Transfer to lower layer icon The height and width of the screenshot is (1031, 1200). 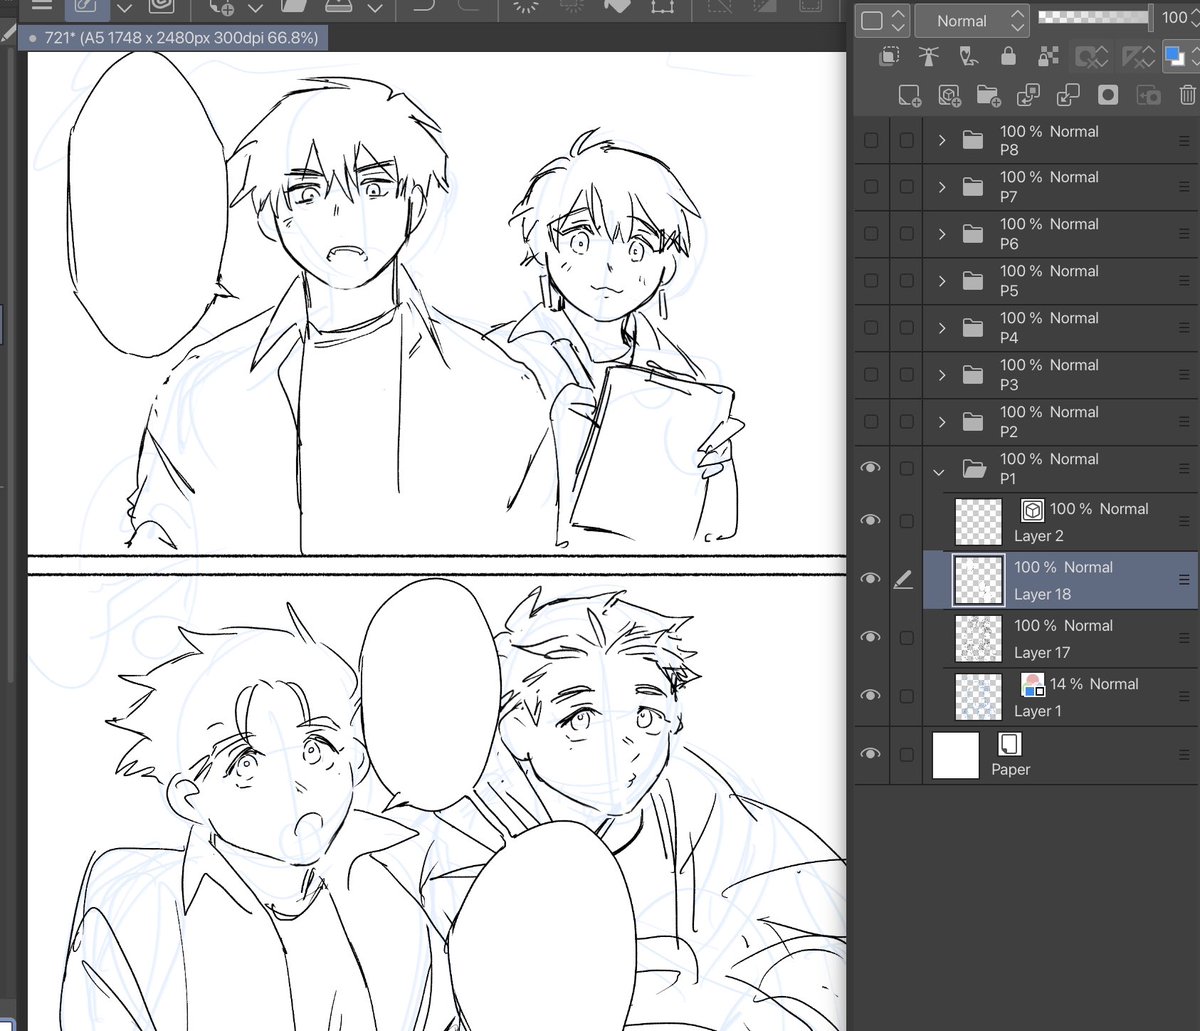1028,96
